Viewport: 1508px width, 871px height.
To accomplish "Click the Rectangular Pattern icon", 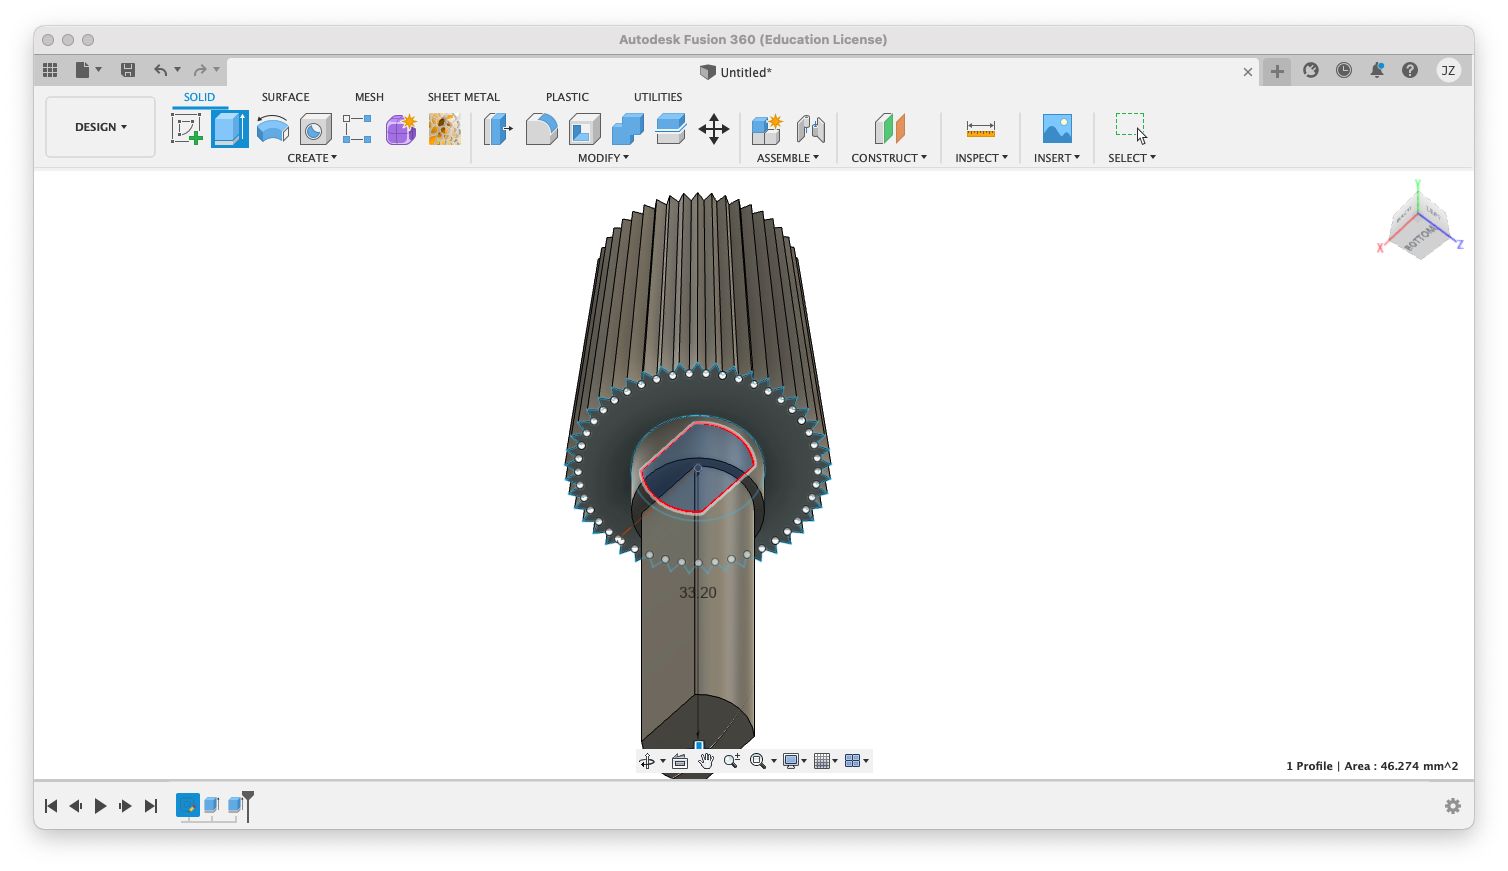I will pos(358,129).
